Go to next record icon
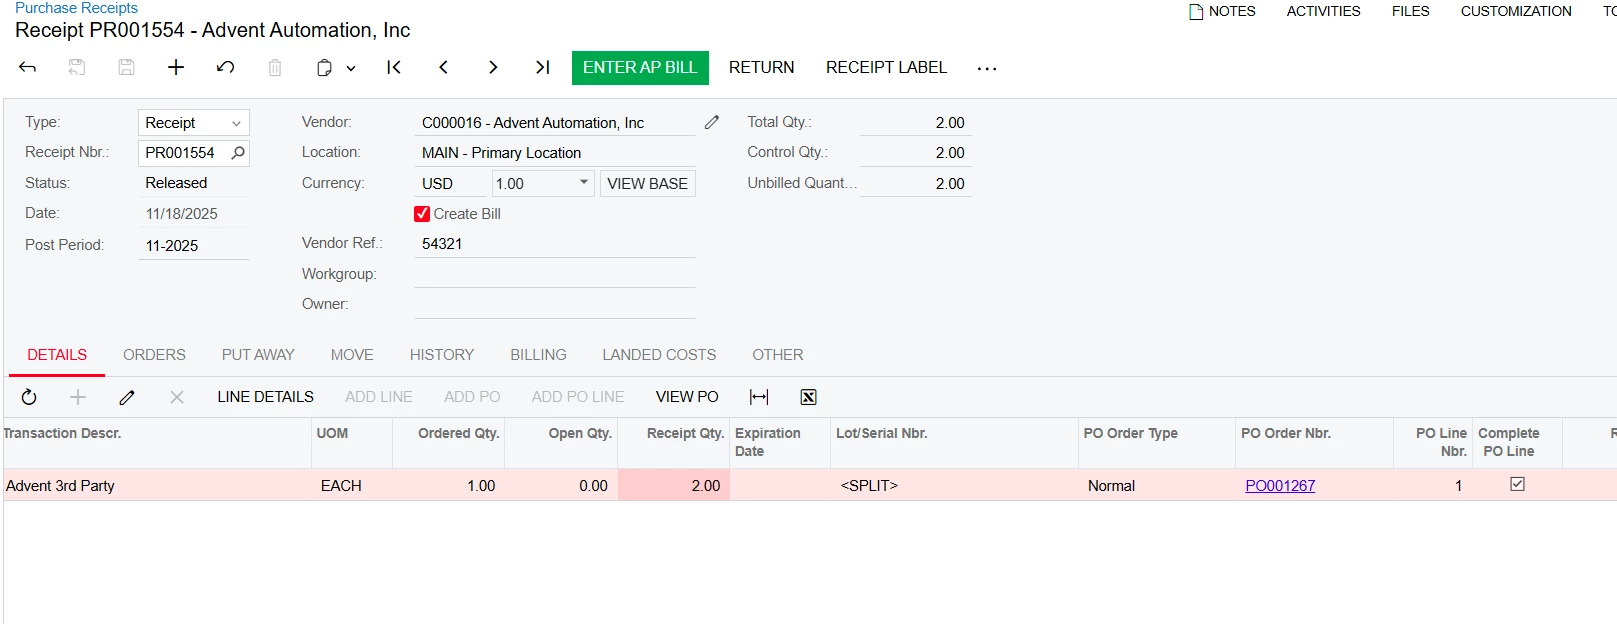1617x624 pixels. 493,67
